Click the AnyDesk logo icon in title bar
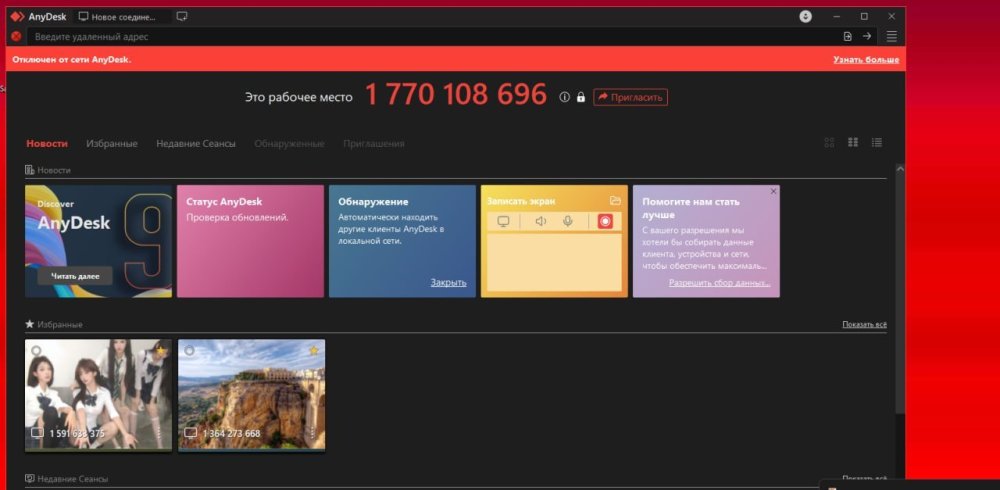Screen dimensions: 1000x490 pyautogui.click(x=17, y=17)
